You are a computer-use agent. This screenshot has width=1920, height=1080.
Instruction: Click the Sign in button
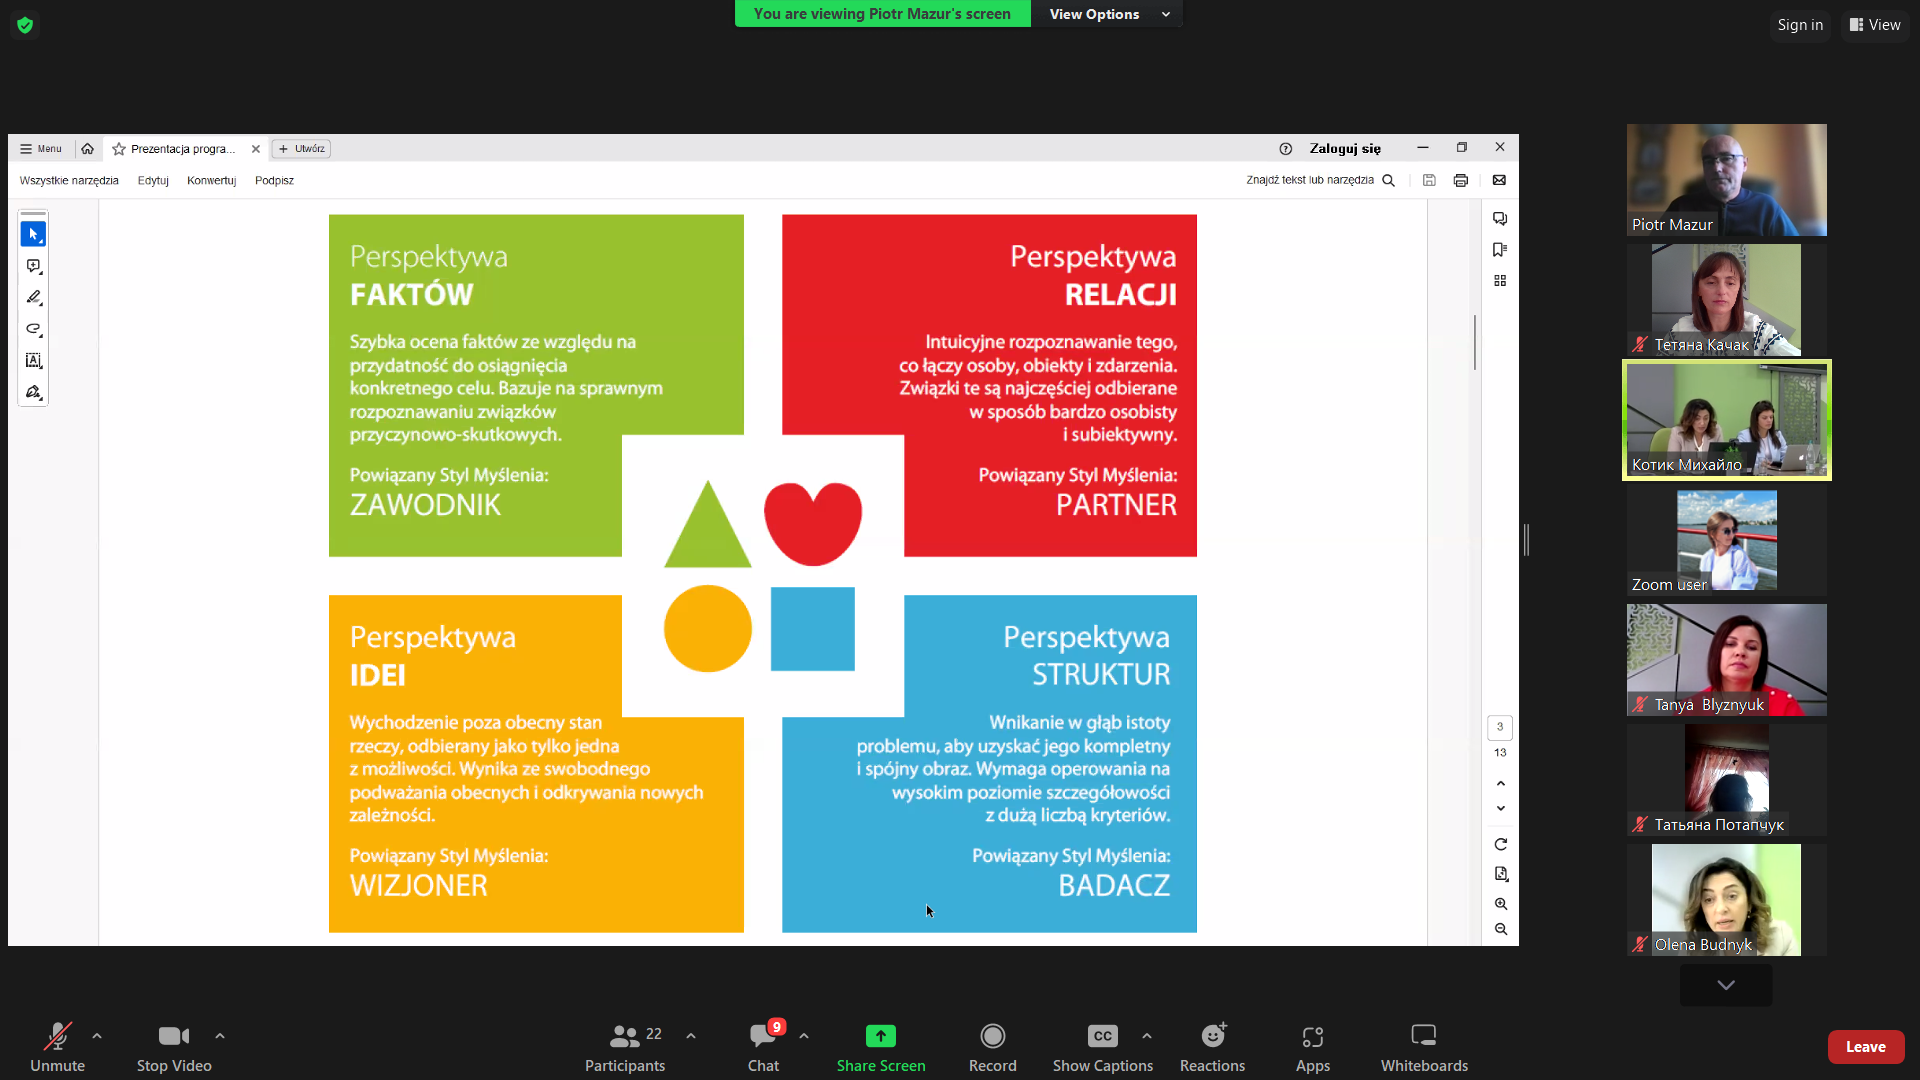tap(1800, 25)
